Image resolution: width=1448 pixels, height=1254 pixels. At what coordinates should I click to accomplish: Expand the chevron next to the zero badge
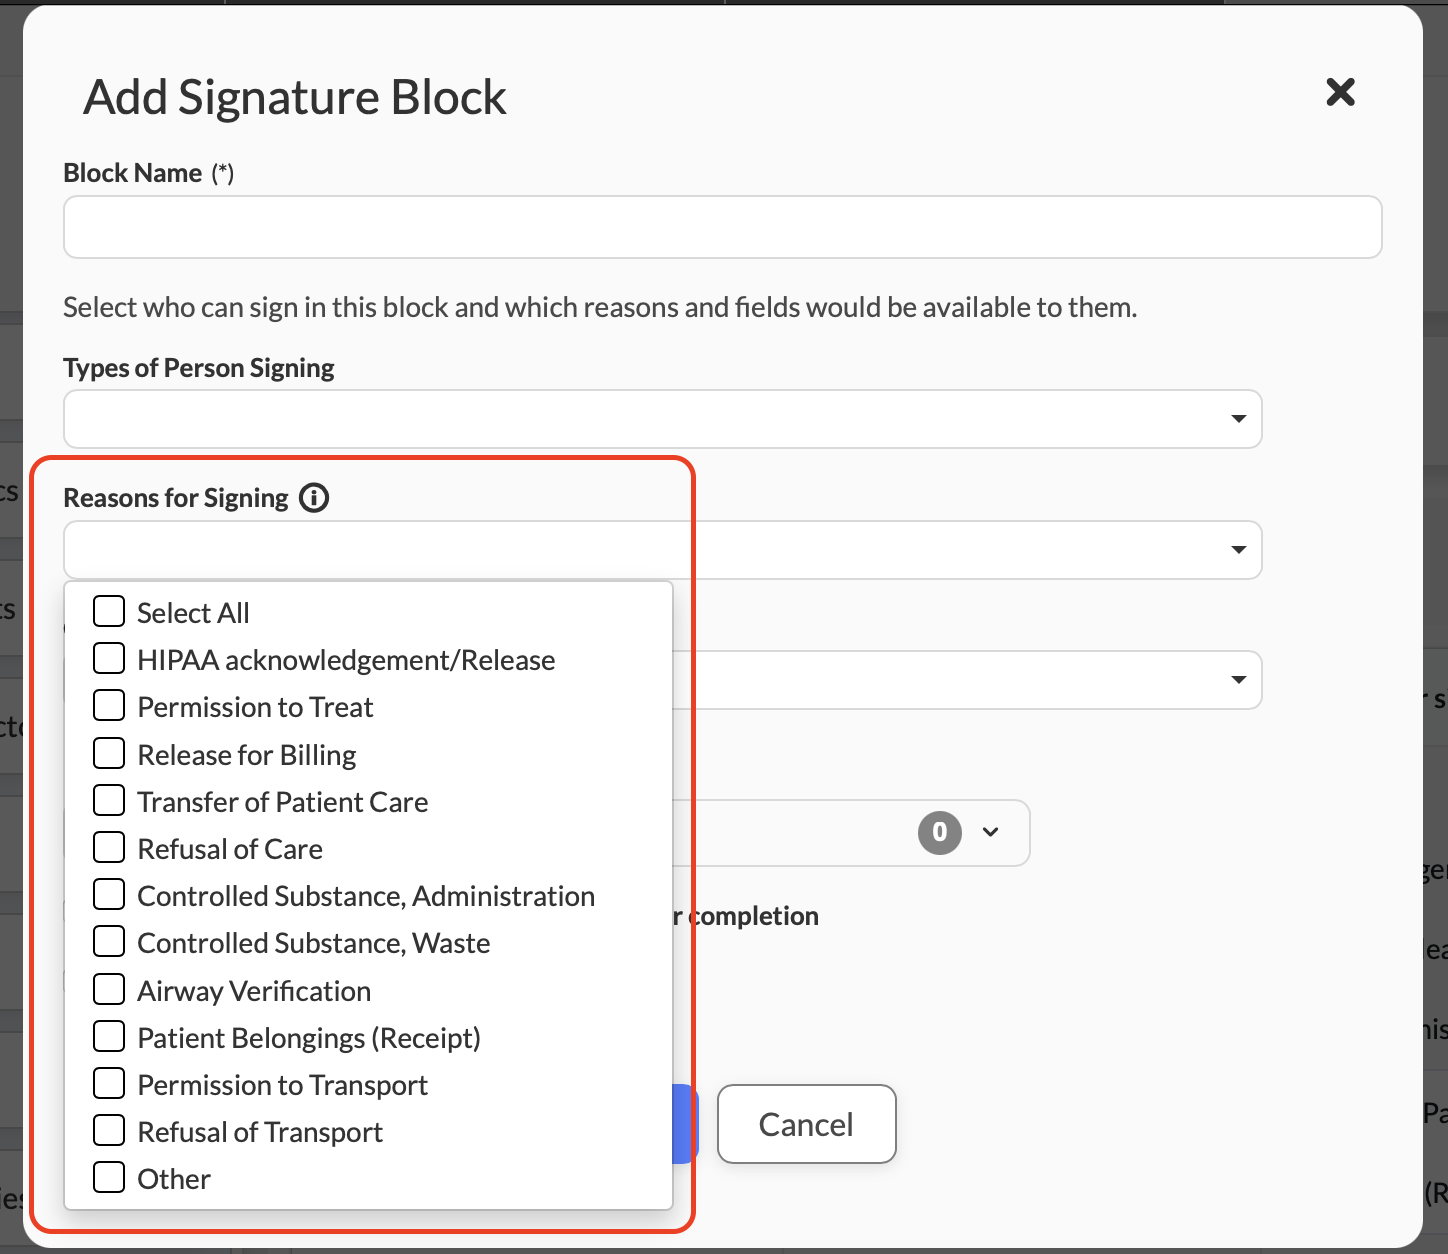pos(991,832)
